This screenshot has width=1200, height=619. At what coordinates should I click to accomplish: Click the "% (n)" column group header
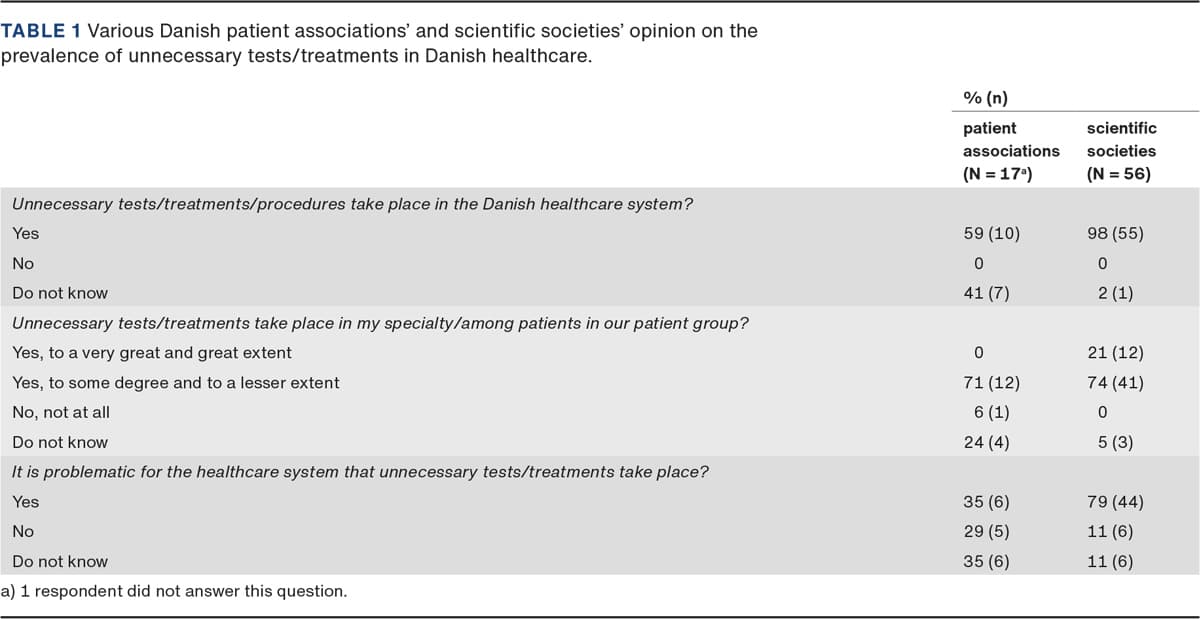tap(984, 97)
